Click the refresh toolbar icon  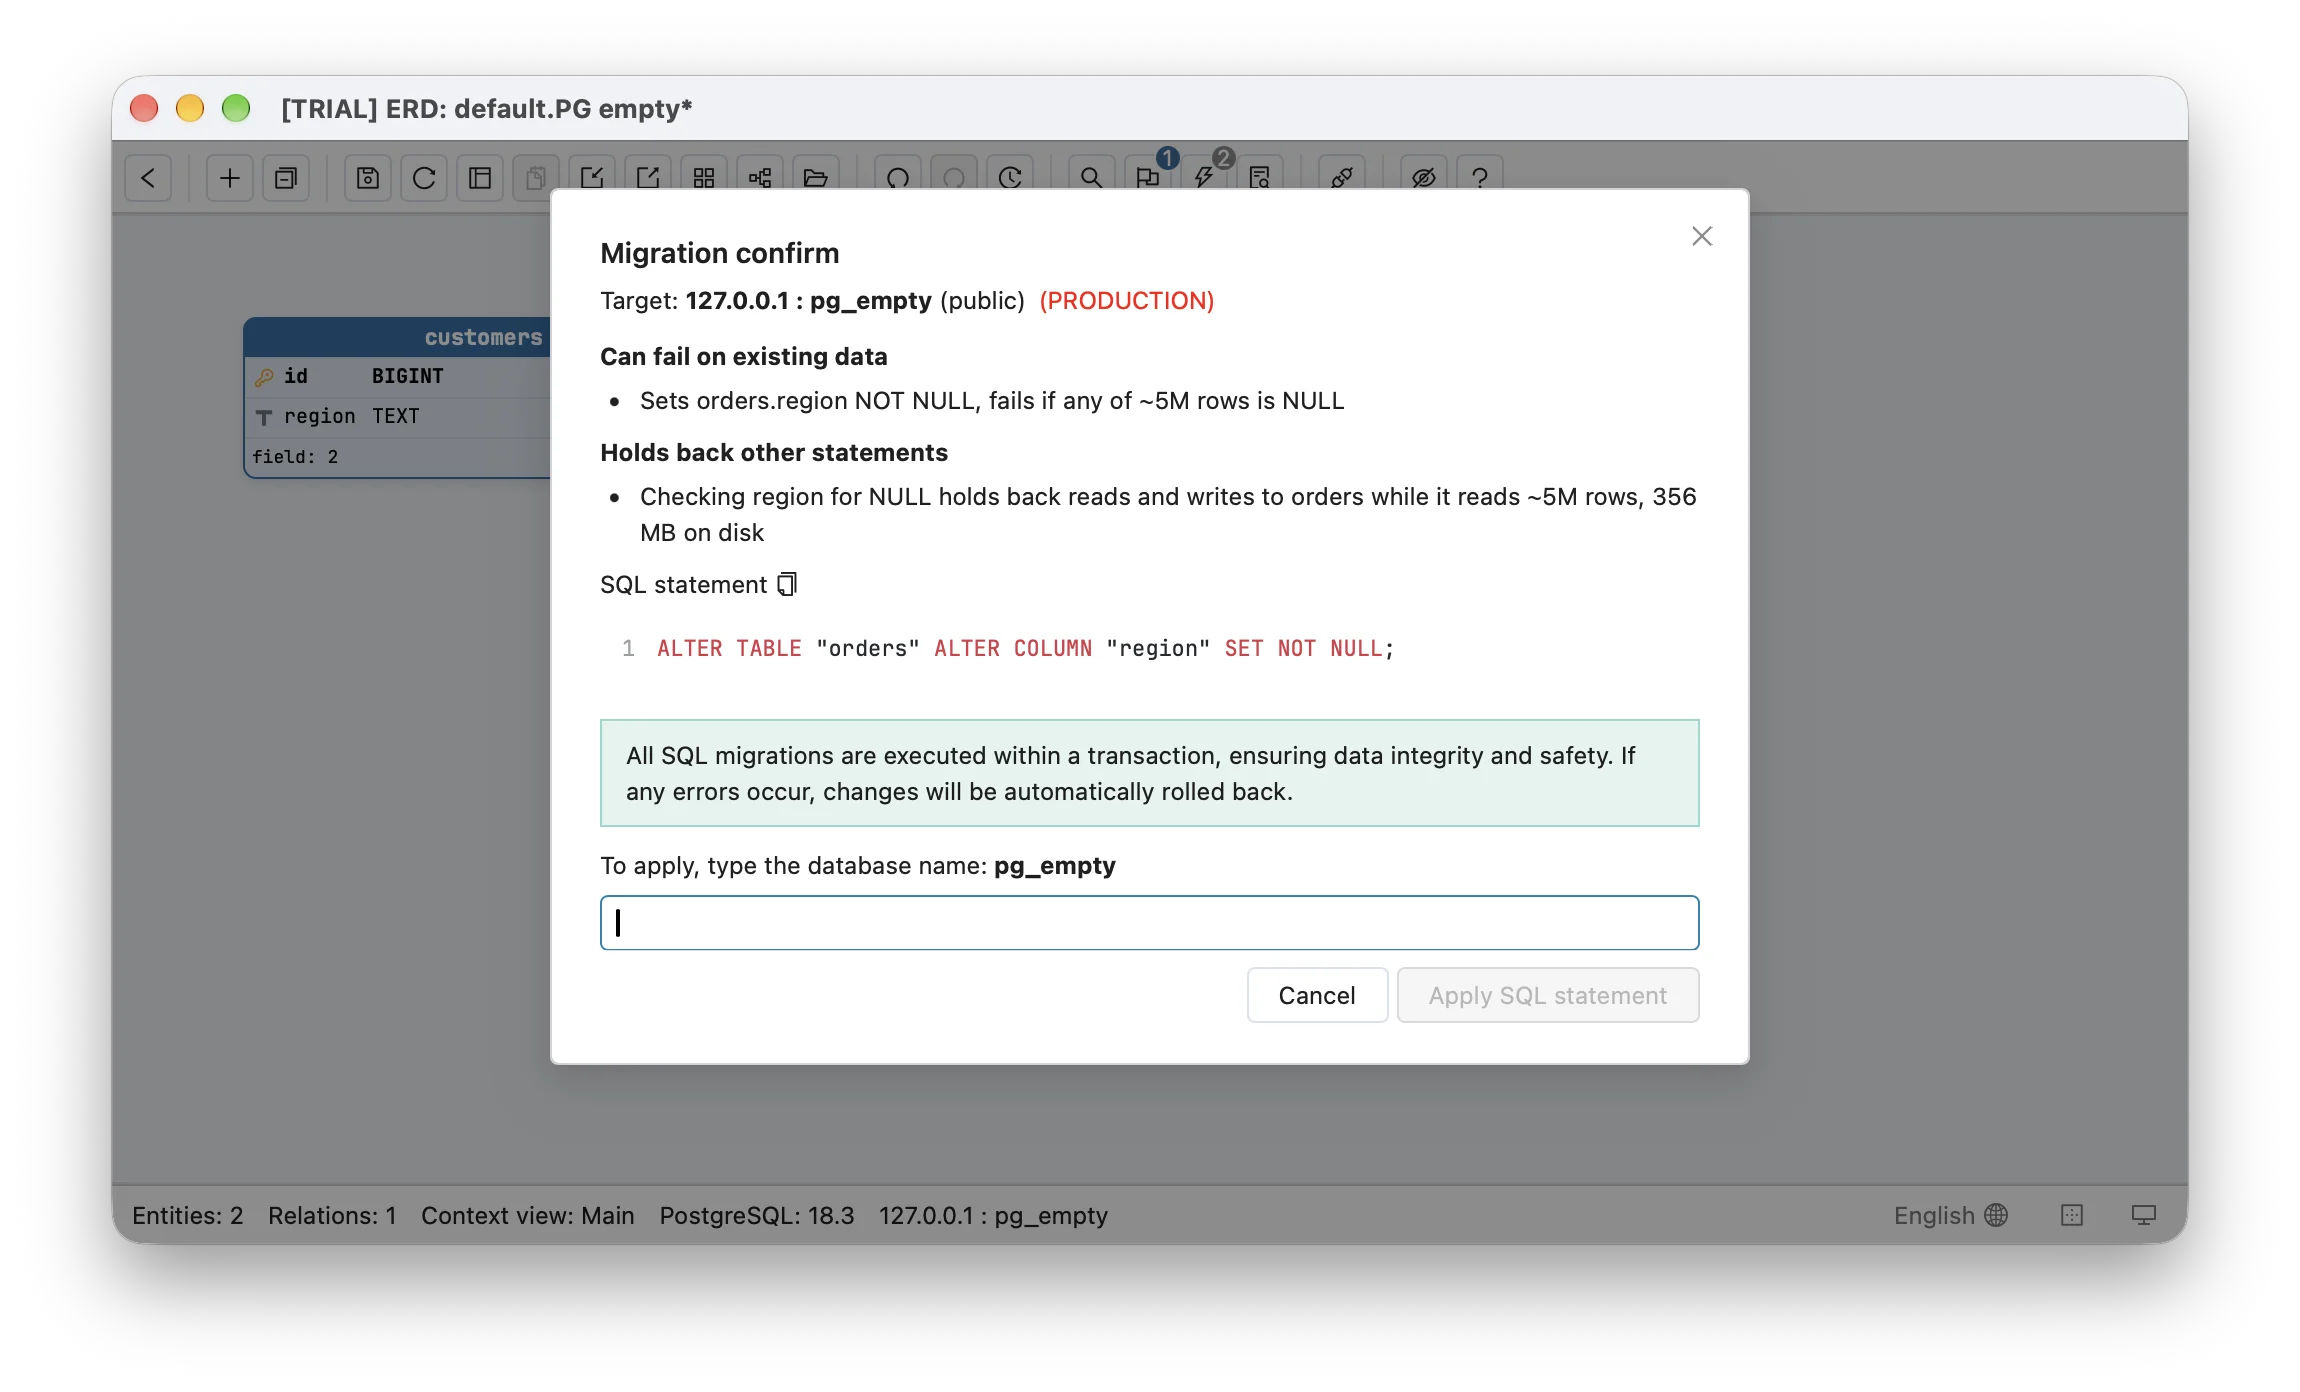424,178
